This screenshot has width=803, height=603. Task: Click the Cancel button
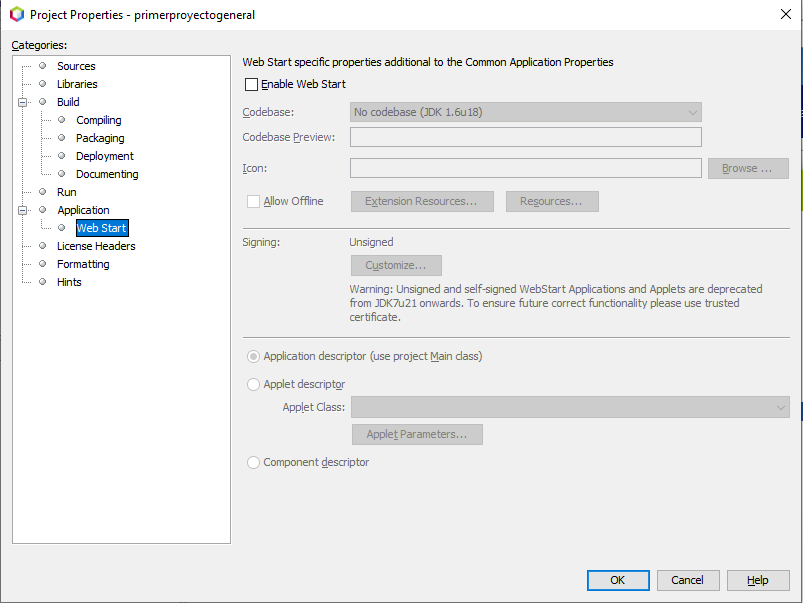[x=687, y=580]
